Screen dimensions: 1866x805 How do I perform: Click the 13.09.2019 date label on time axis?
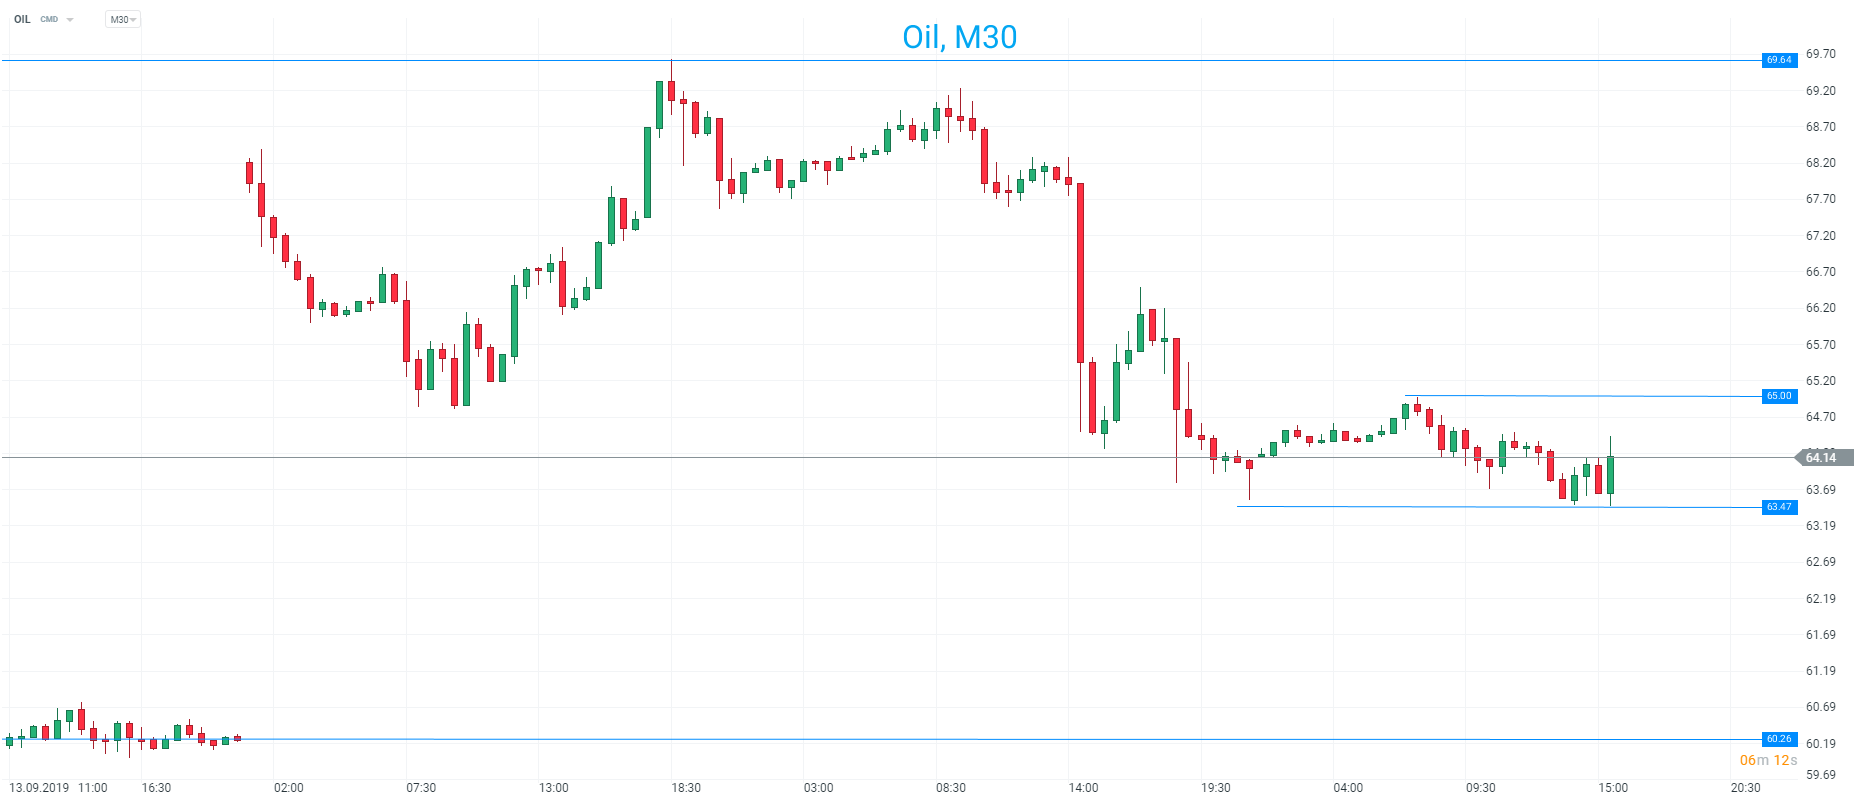point(39,788)
